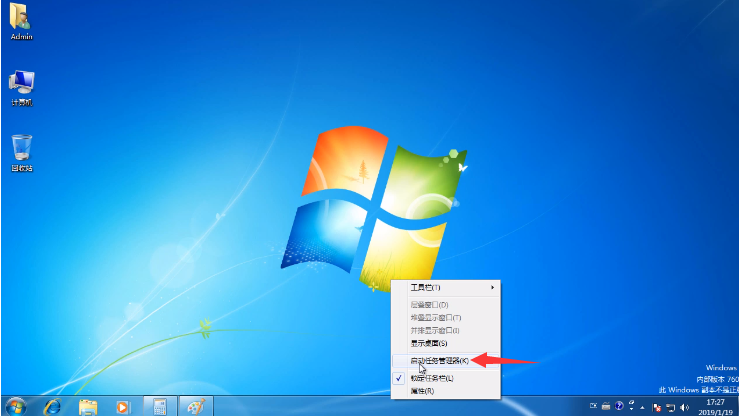Image resolution: width=739 pixels, height=416 pixels.
Task: Open the volume speaker tray icon
Action: pyautogui.click(x=684, y=408)
